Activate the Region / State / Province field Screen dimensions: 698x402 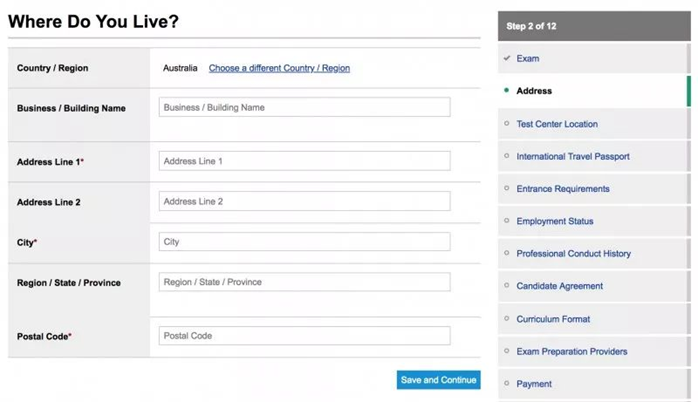tap(304, 282)
